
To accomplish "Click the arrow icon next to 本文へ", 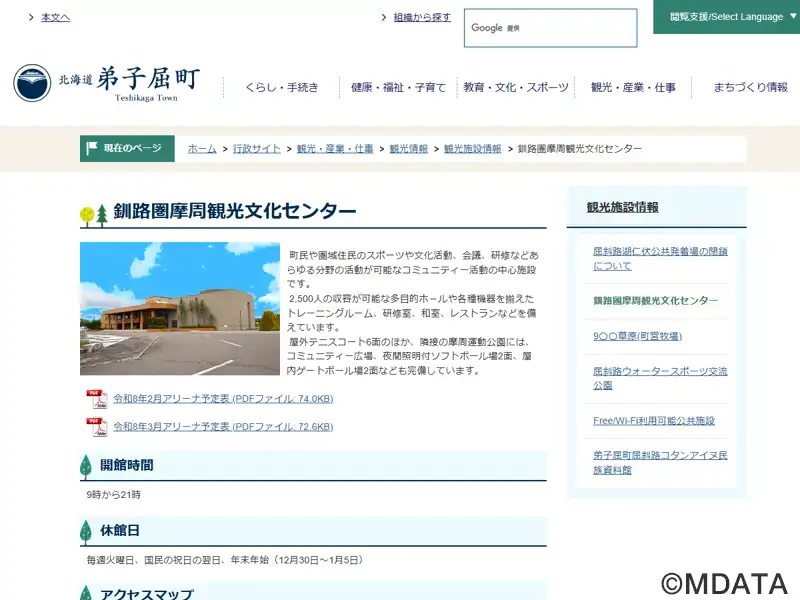I will tap(32, 18).
